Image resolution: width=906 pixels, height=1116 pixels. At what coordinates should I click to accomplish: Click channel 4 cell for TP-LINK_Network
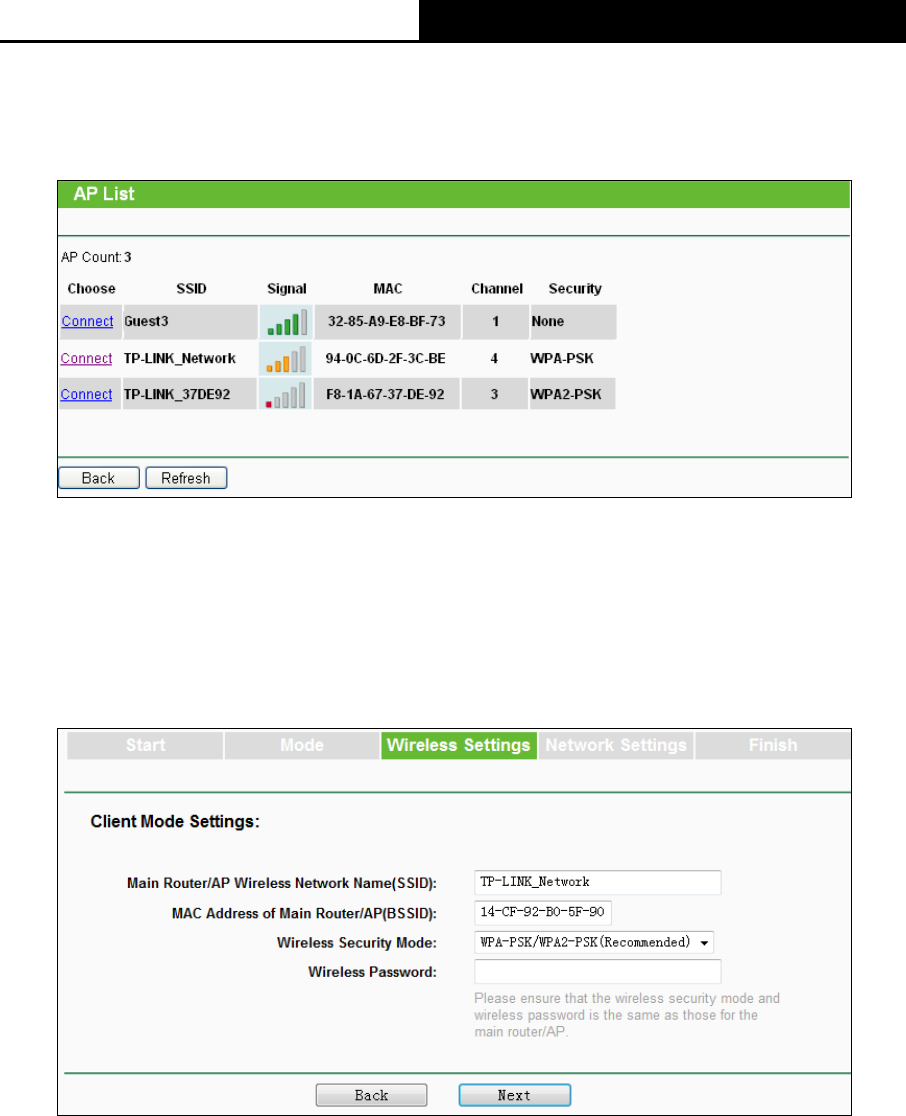point(495,359)
